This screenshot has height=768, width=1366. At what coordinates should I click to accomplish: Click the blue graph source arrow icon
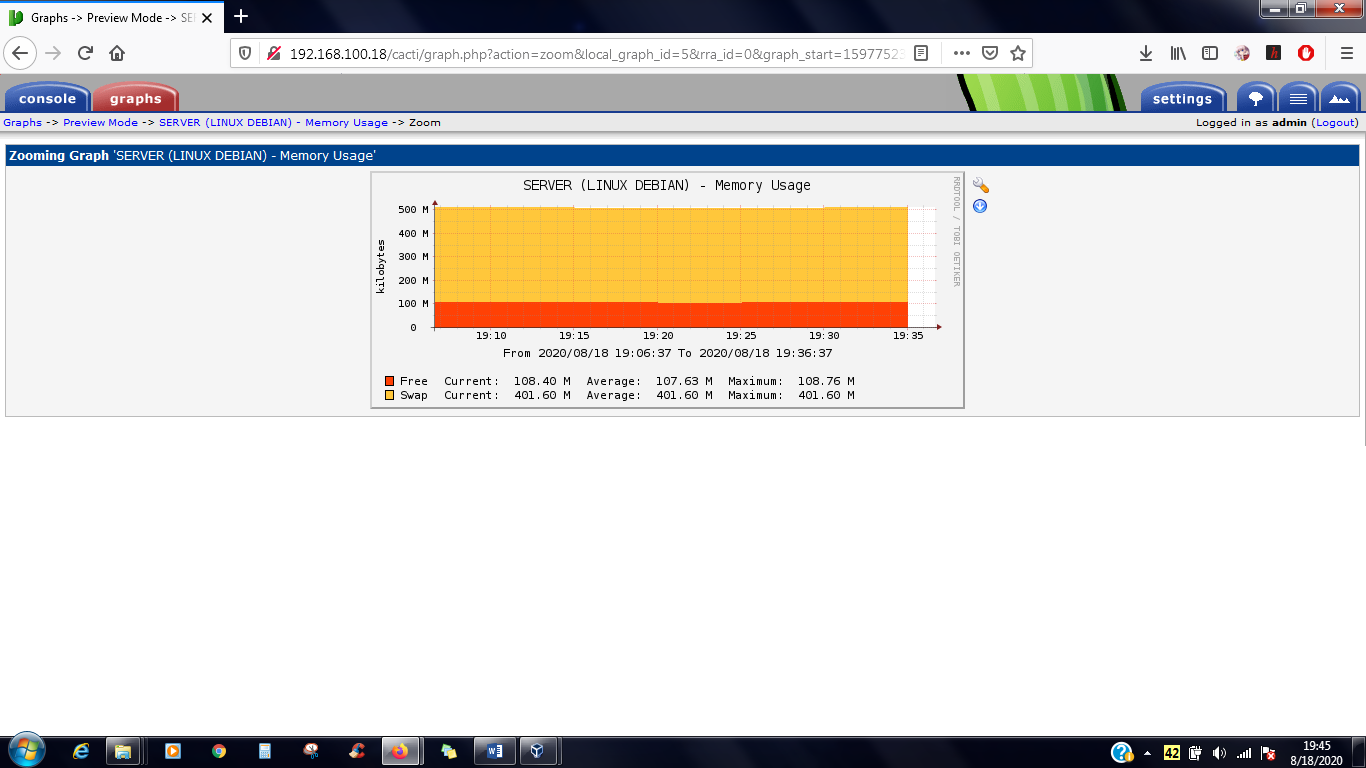click(x=980, y=206)
